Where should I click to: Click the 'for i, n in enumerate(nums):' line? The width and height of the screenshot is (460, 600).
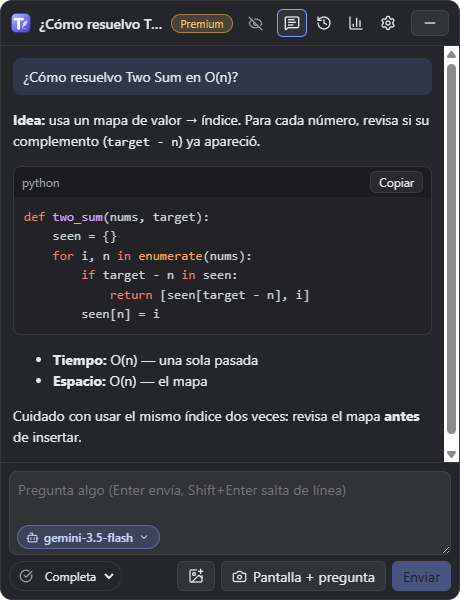tap(152, 256)
